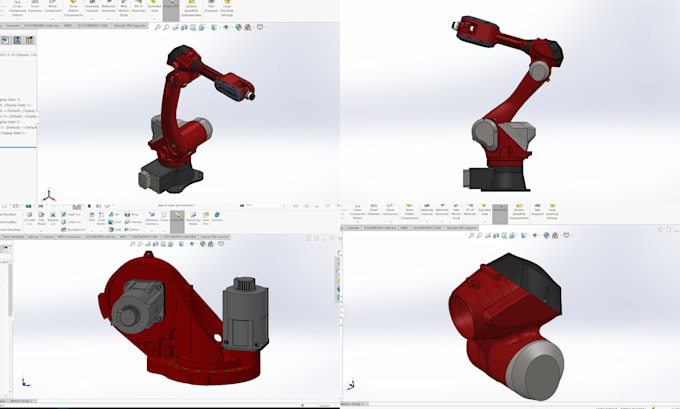
Task: Open SimLab FBX Exporter tab in robot assembly window
Action: coord(130,26)
